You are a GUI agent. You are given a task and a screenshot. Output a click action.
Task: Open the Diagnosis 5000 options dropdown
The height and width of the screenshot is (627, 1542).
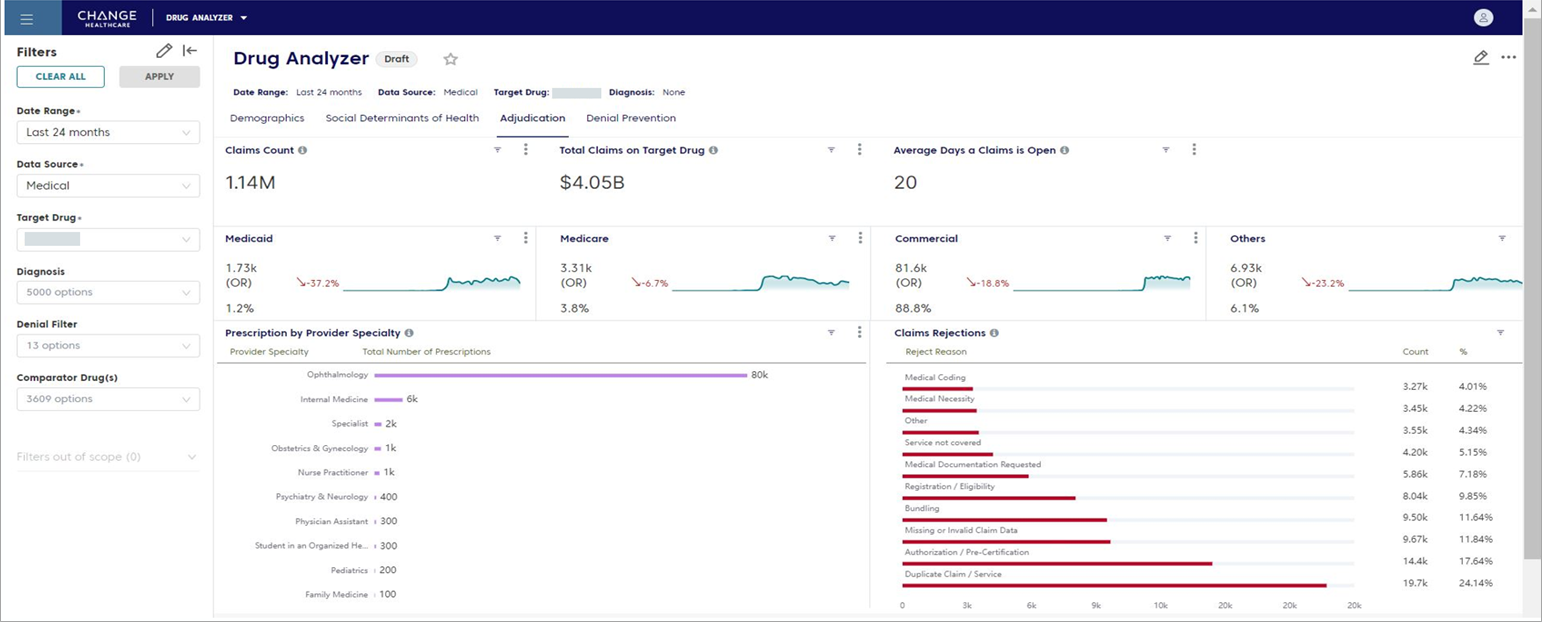(108, 292)
